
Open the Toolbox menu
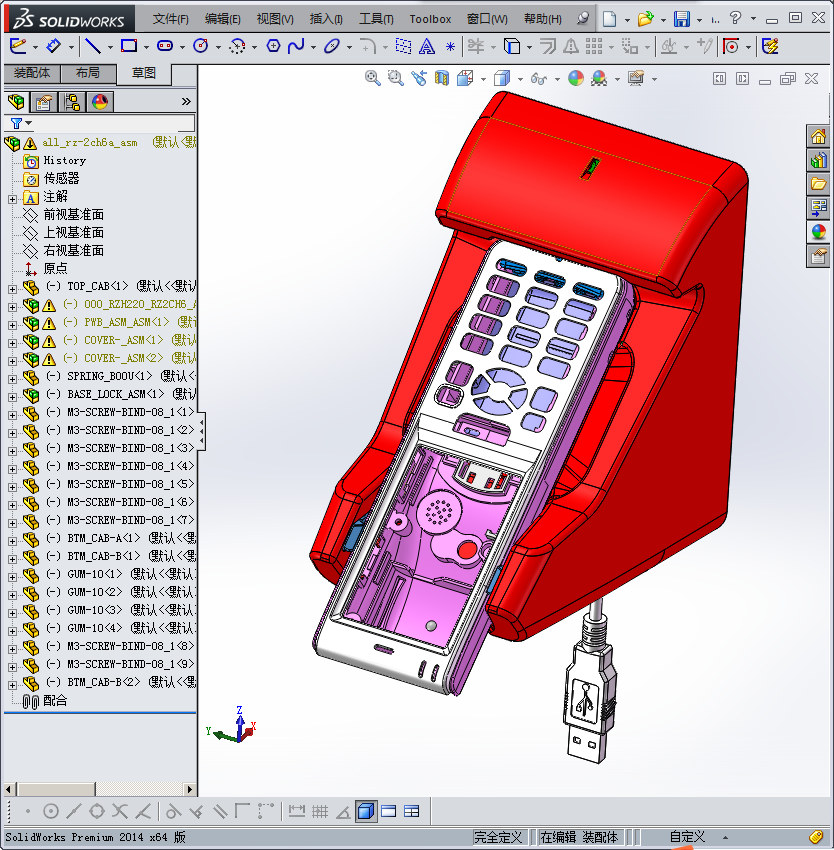[x=430, y=19]
